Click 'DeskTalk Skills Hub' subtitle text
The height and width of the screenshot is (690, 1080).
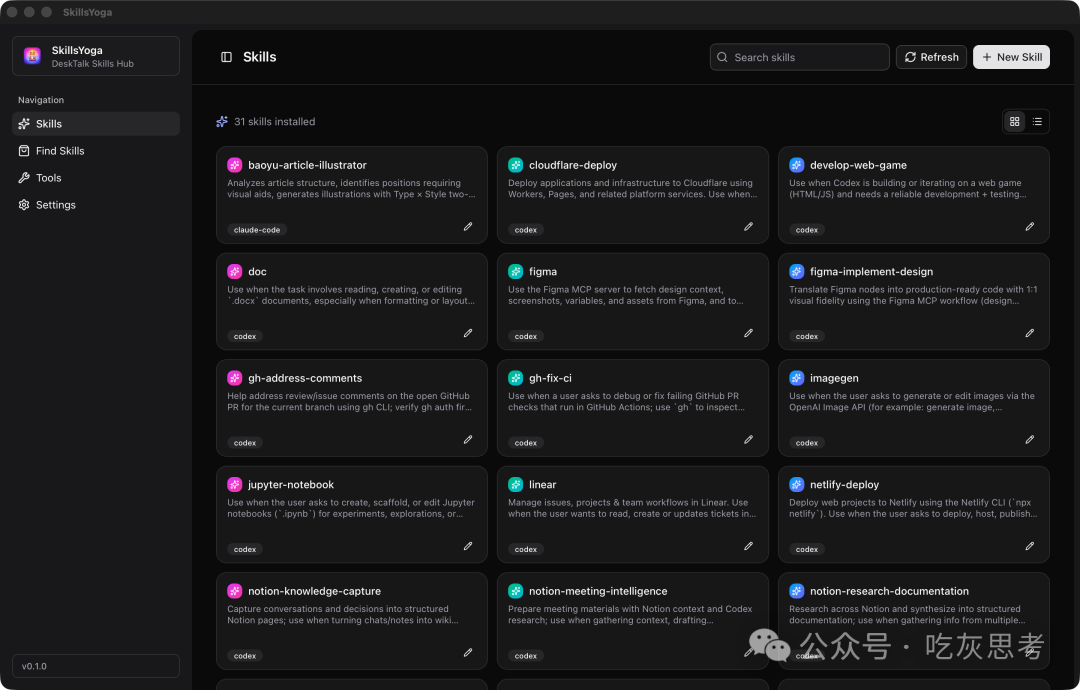coord(93,64)
